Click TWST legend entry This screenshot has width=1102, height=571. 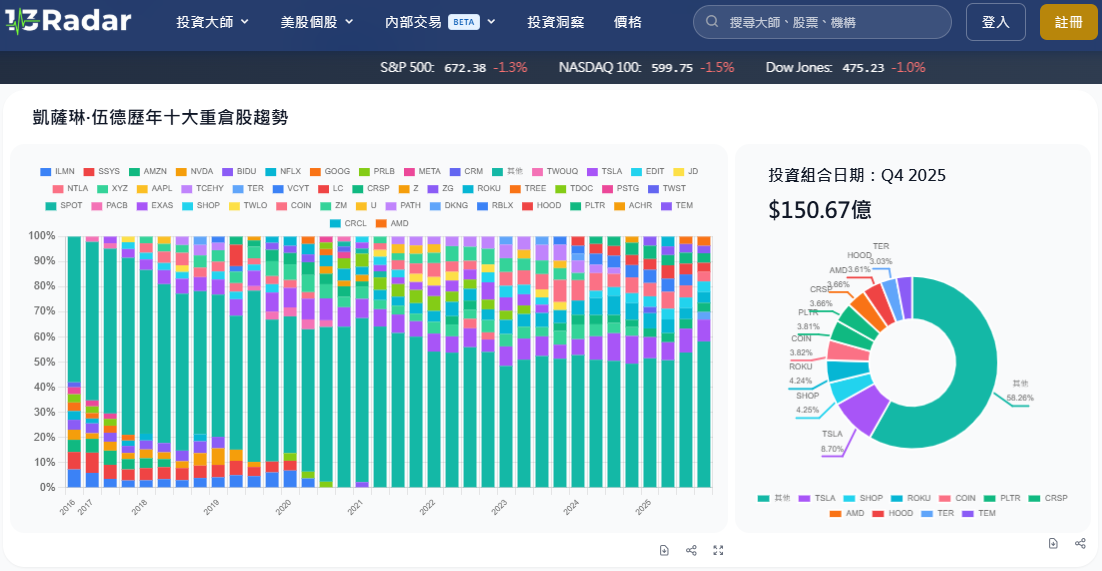click(x=667, y=188)
